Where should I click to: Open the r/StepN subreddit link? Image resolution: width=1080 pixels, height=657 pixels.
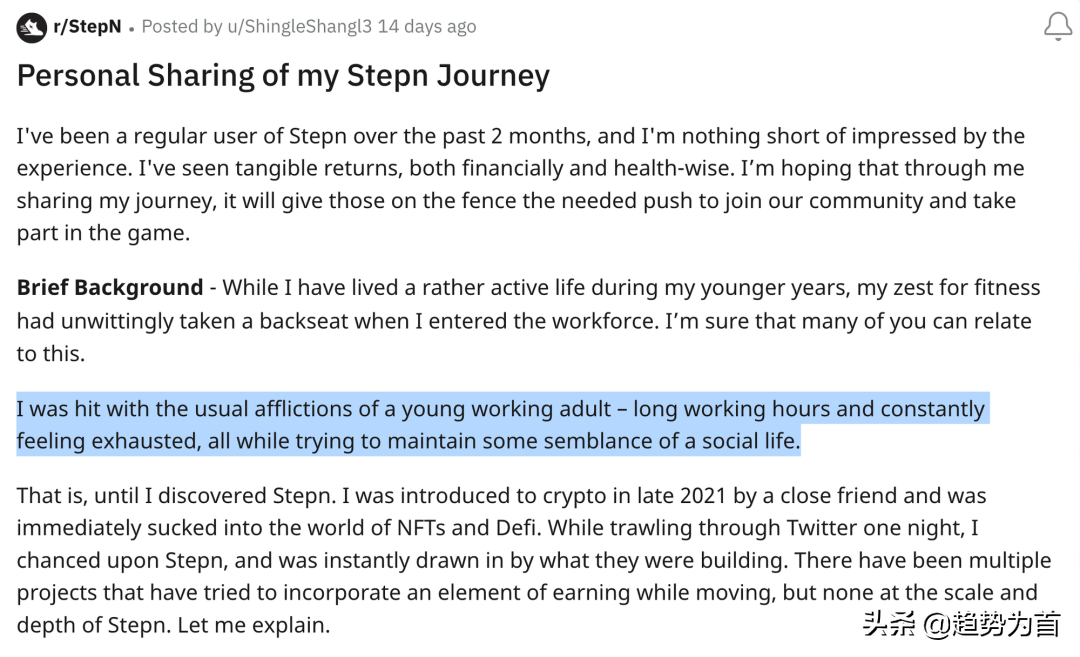(87, 26)
